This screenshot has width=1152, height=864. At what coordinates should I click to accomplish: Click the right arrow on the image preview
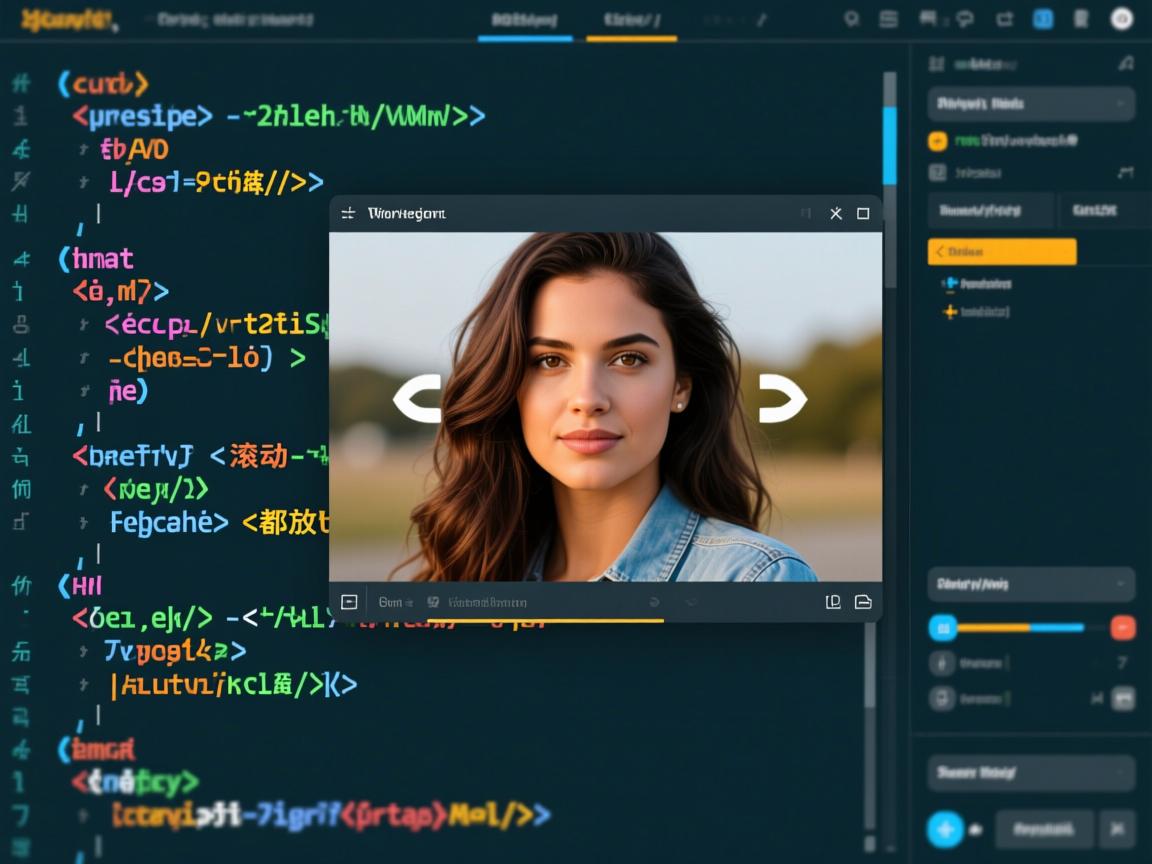tap(781, 399)
